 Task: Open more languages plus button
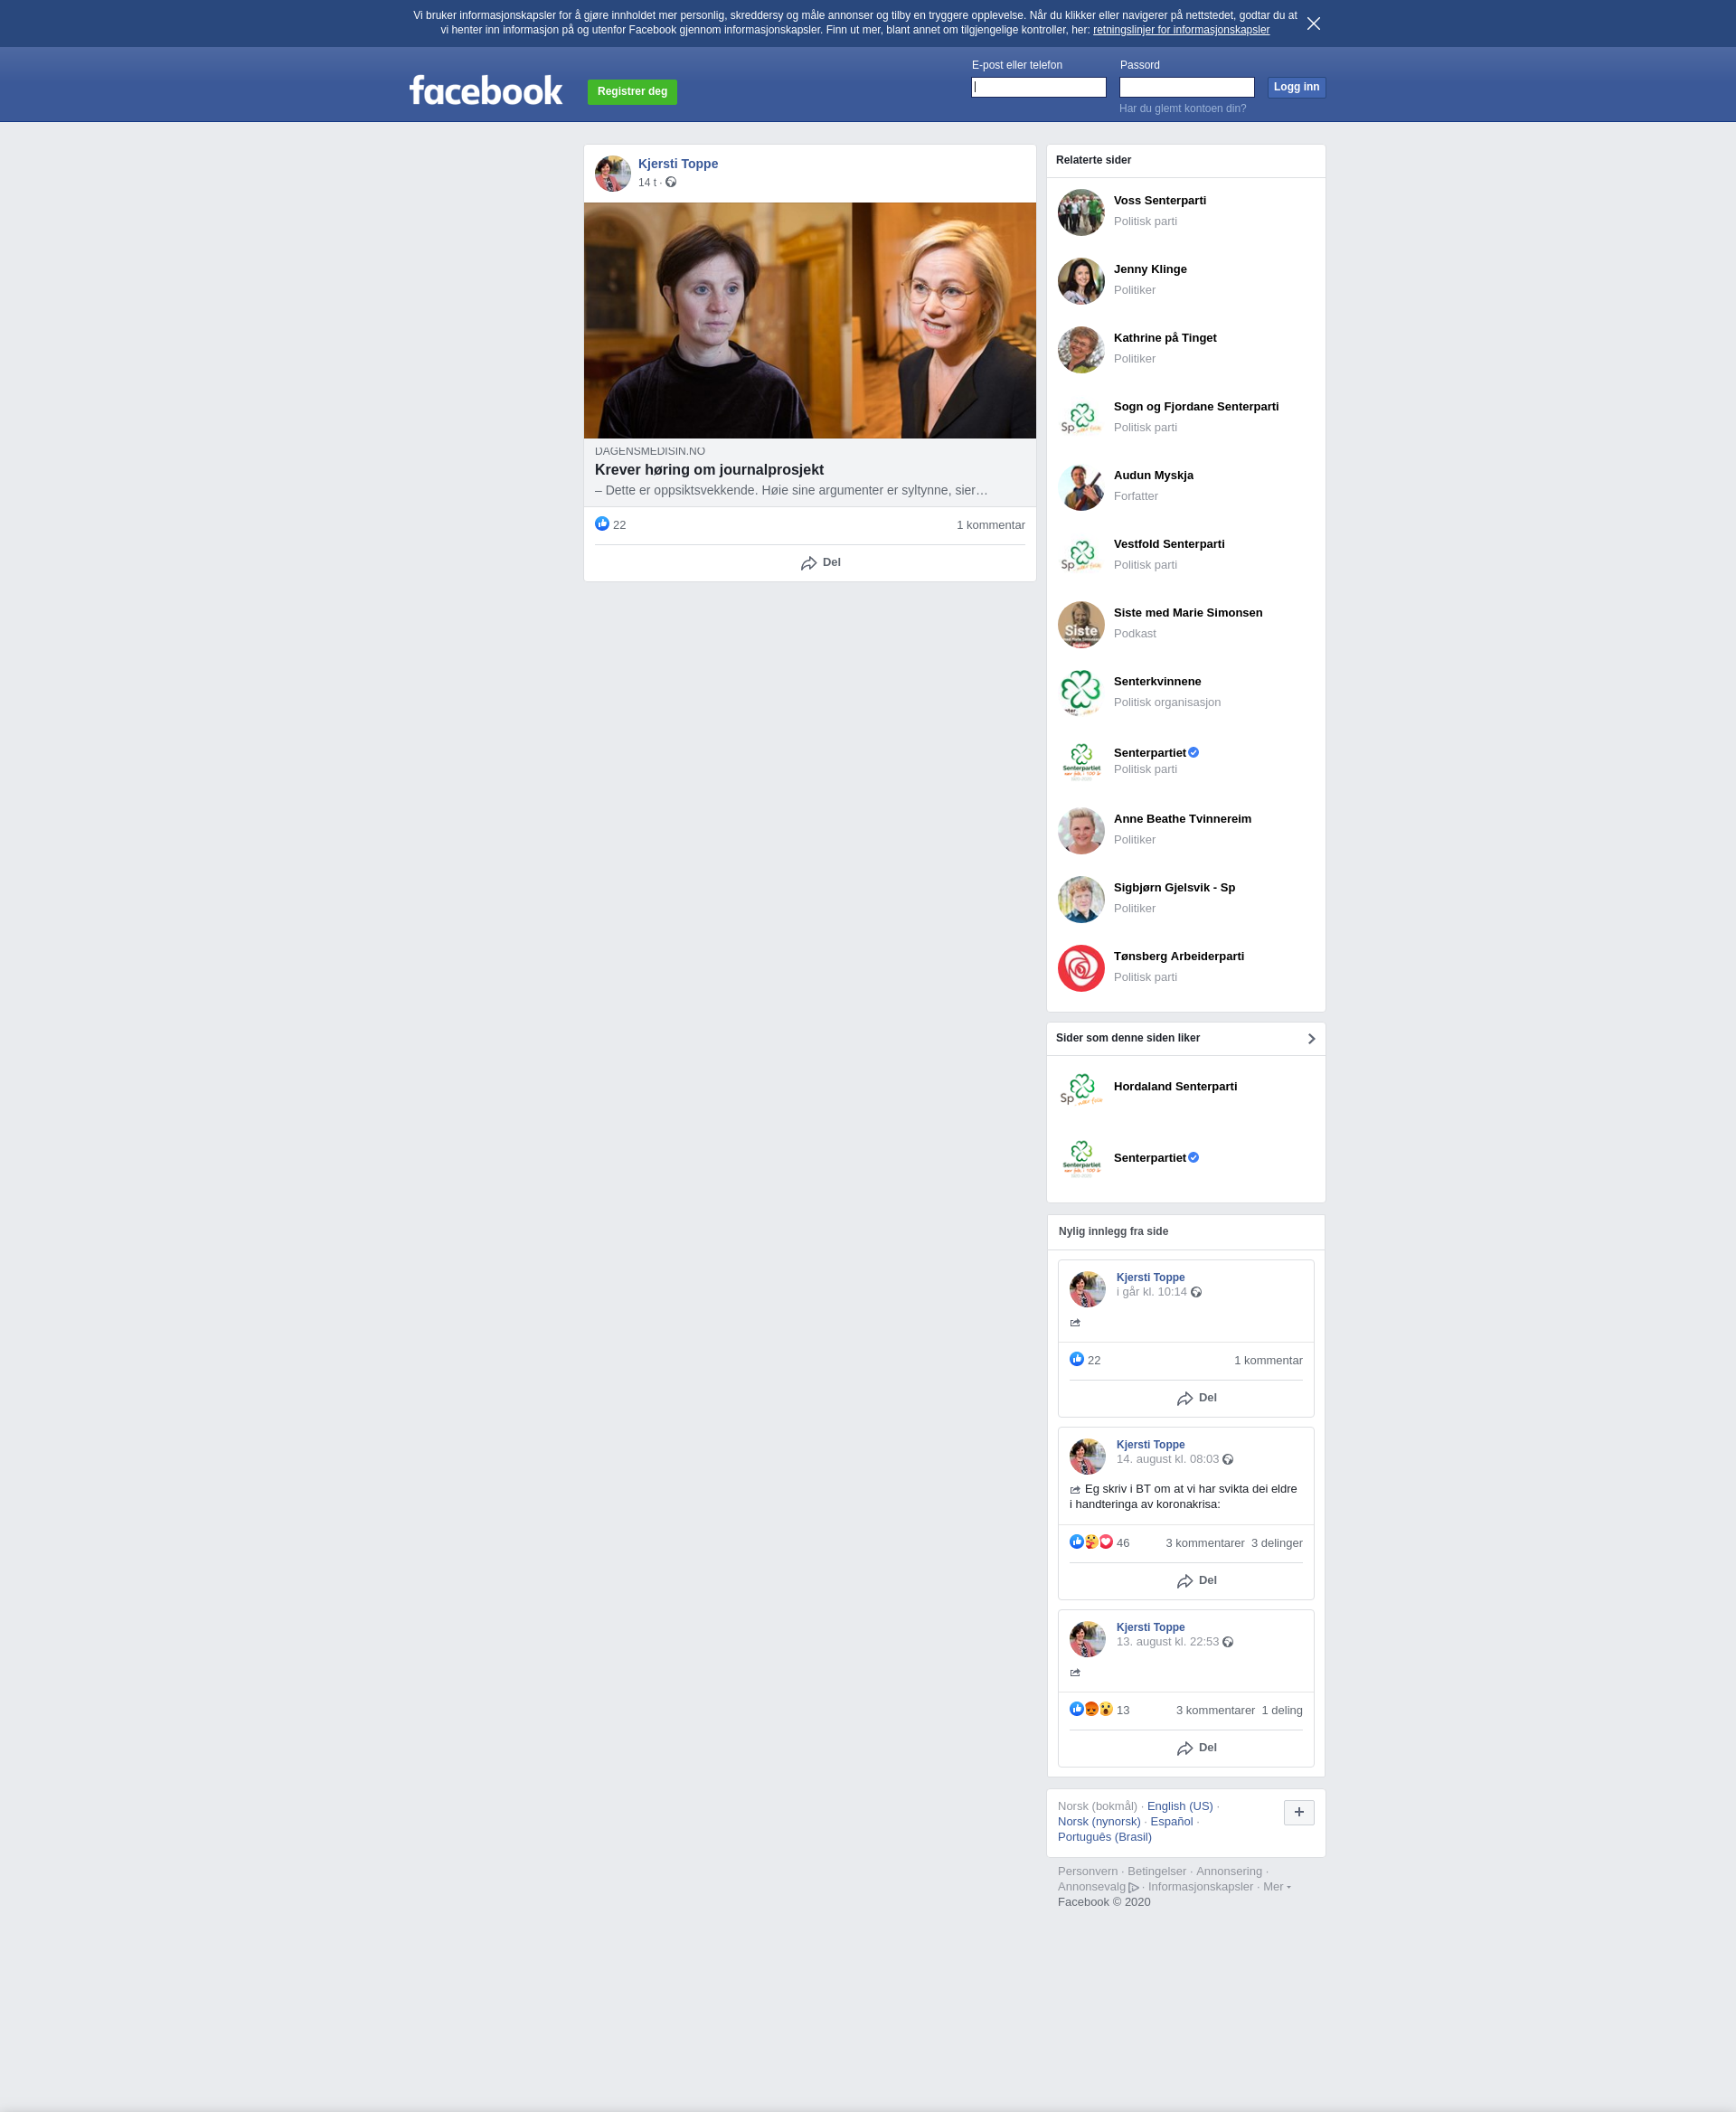1298,1812
